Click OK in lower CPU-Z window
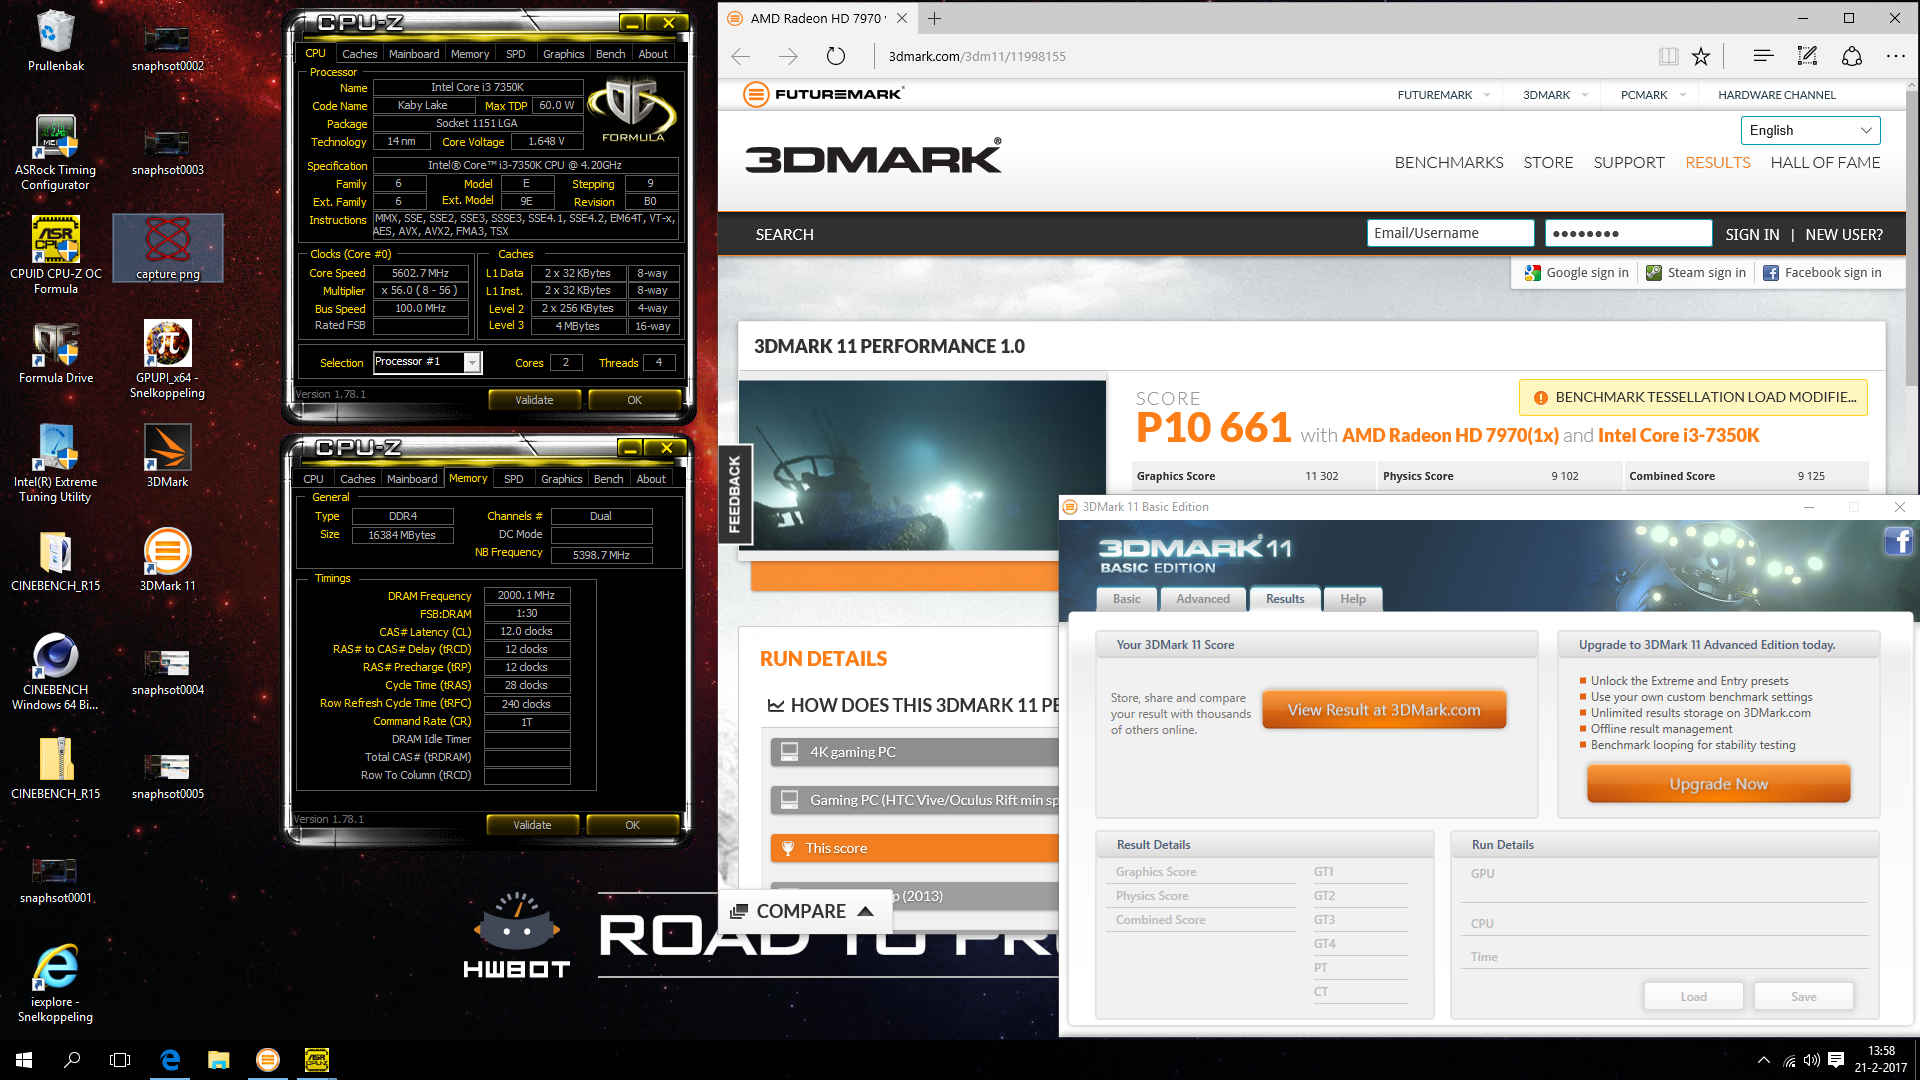The width and height of the screenshot is (1920, 1080). click(632, 825)
